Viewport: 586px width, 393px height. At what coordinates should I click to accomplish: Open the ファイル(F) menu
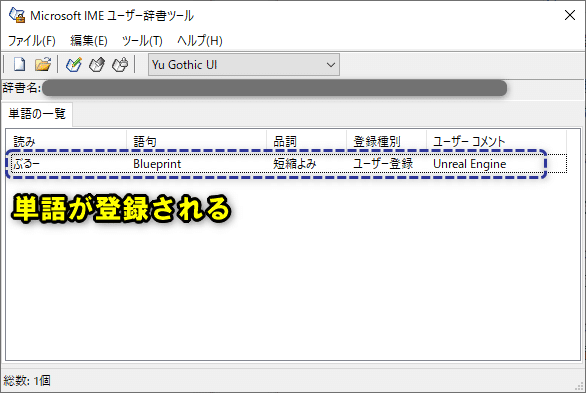point(32,40)
